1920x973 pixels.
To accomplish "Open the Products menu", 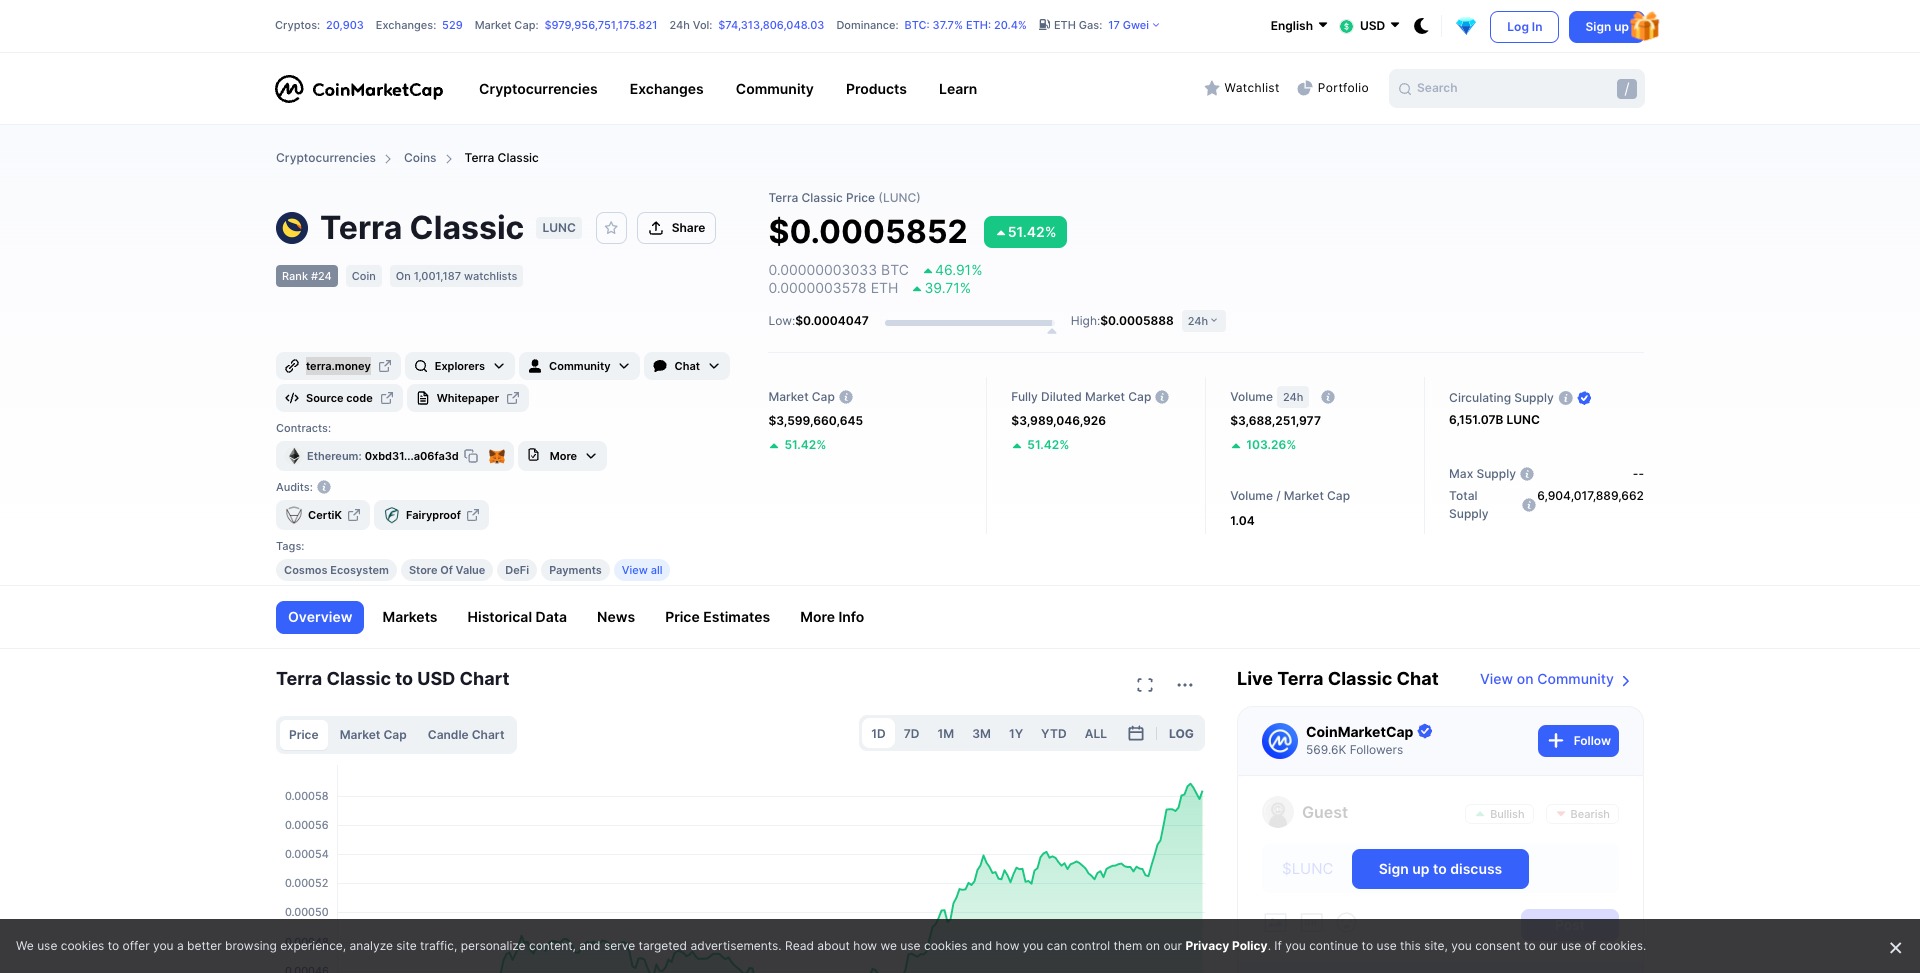I will point(876,89).
